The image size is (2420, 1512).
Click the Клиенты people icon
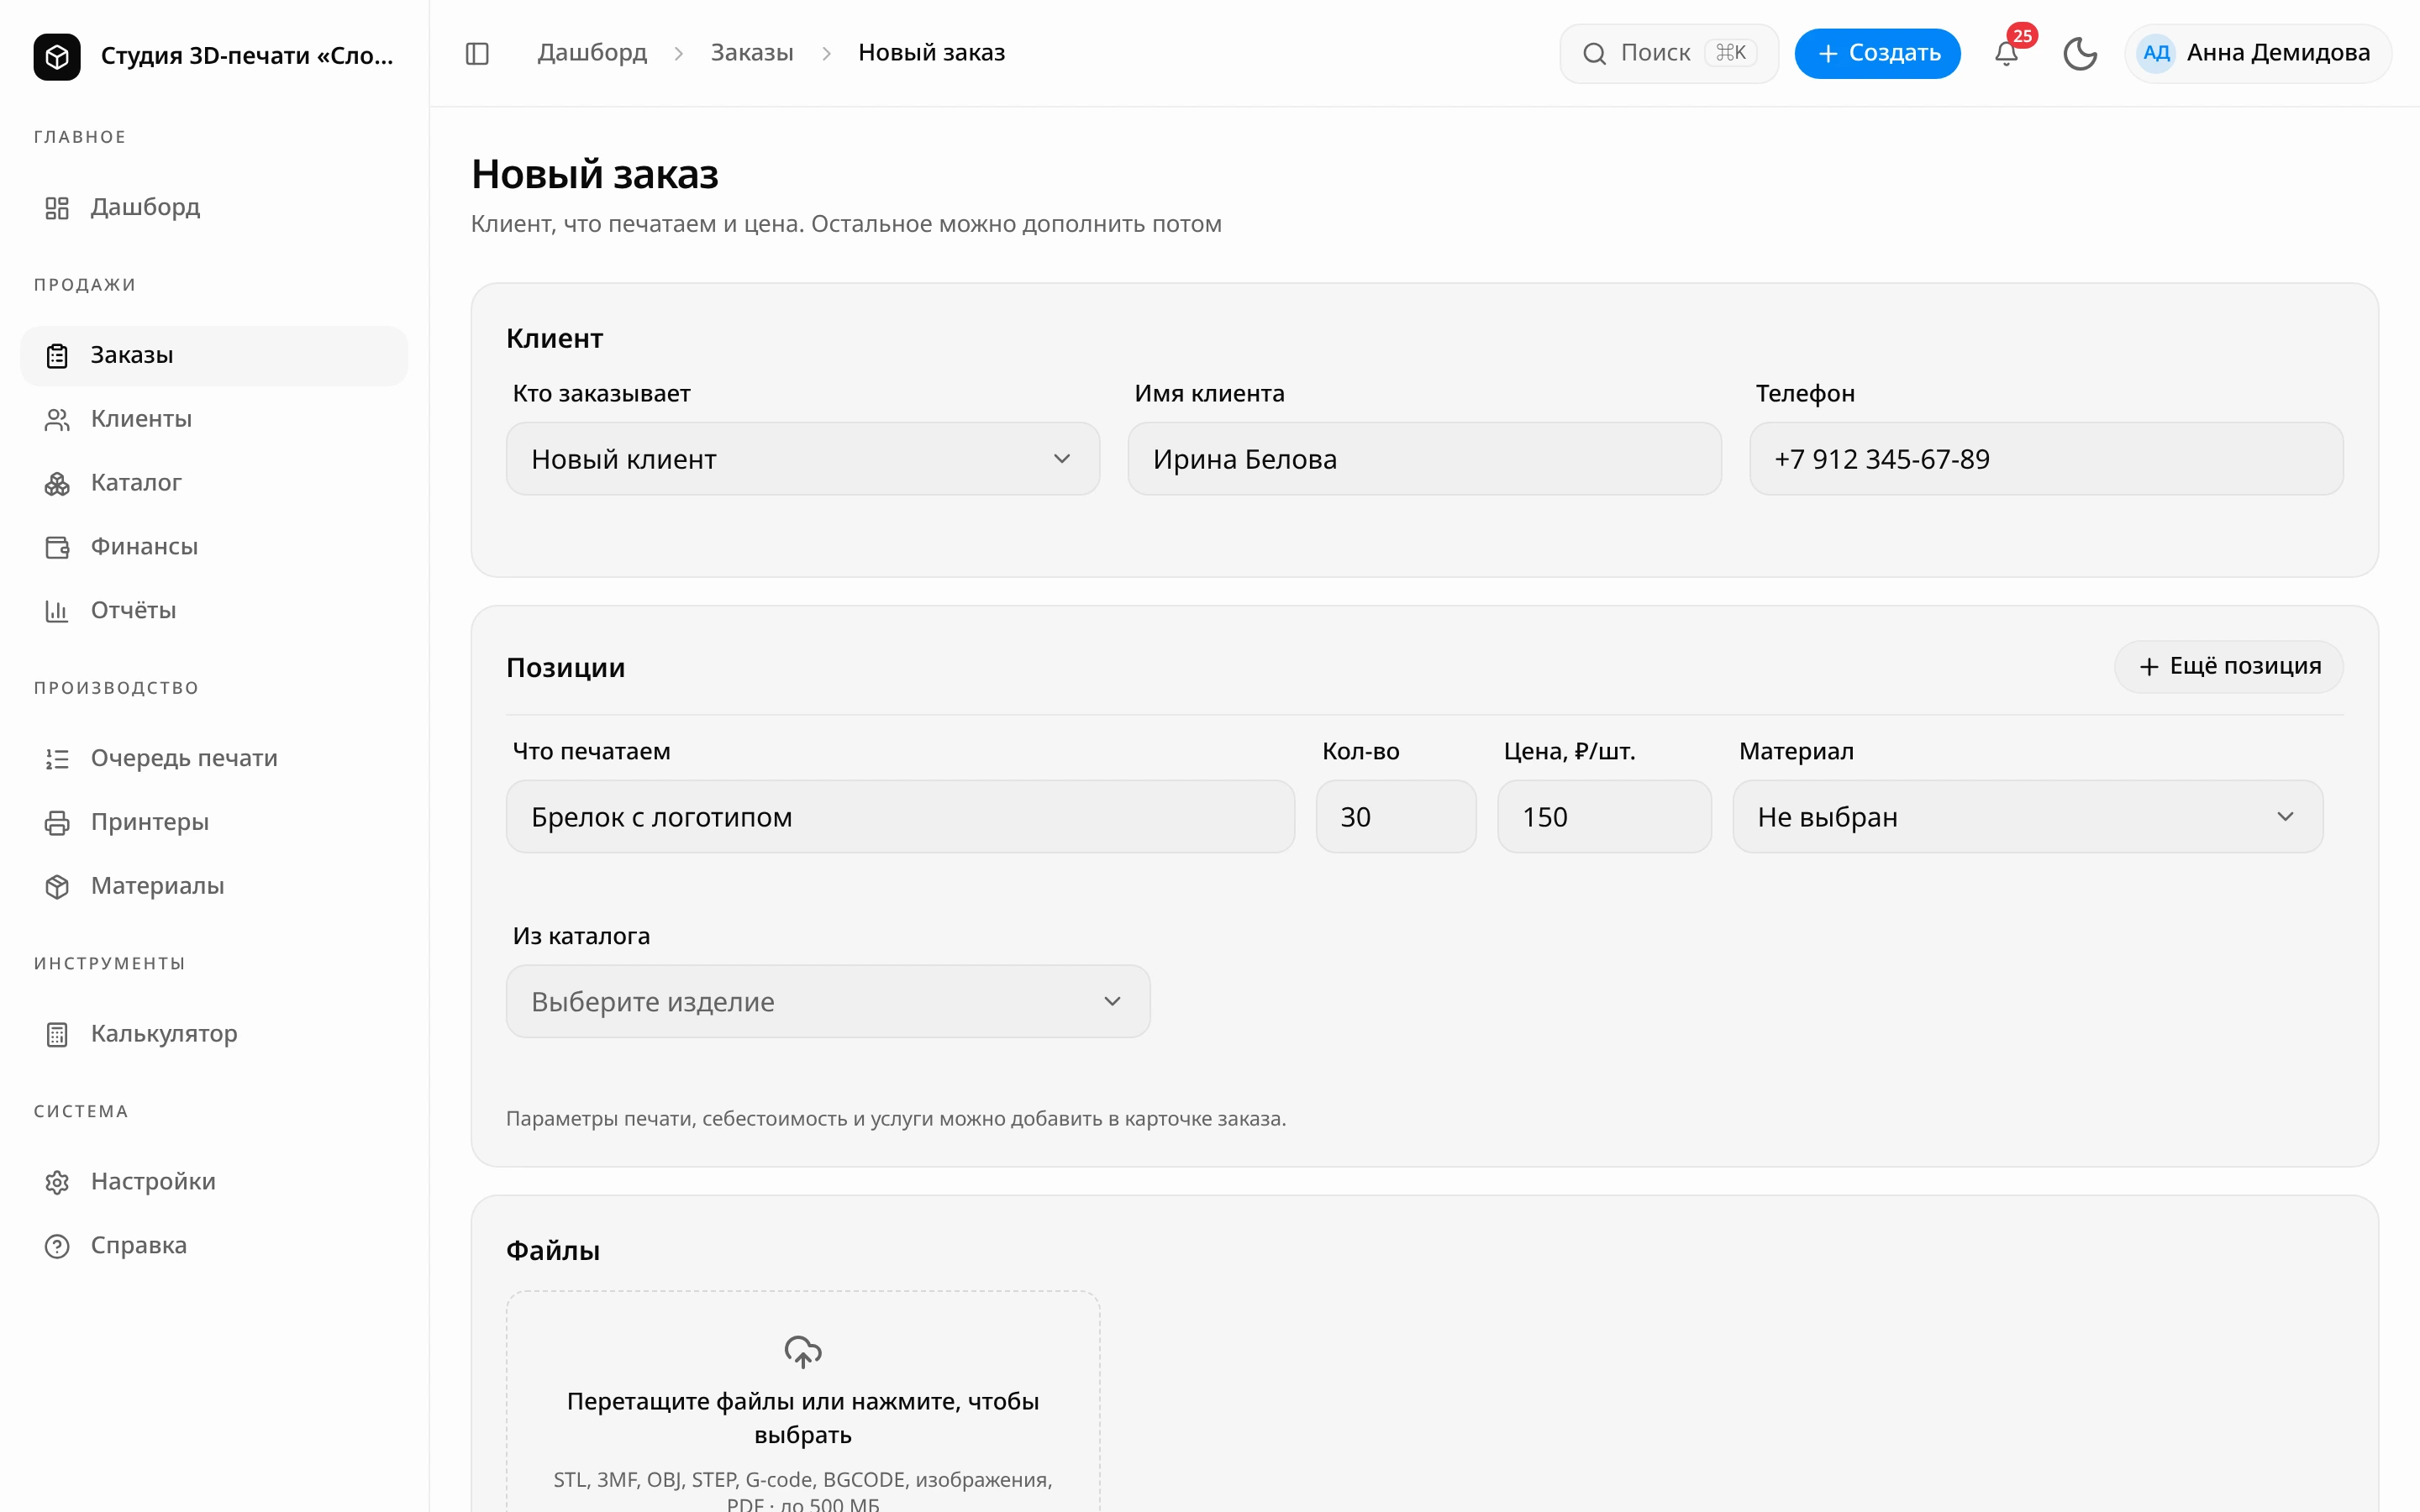click(57, 419)
